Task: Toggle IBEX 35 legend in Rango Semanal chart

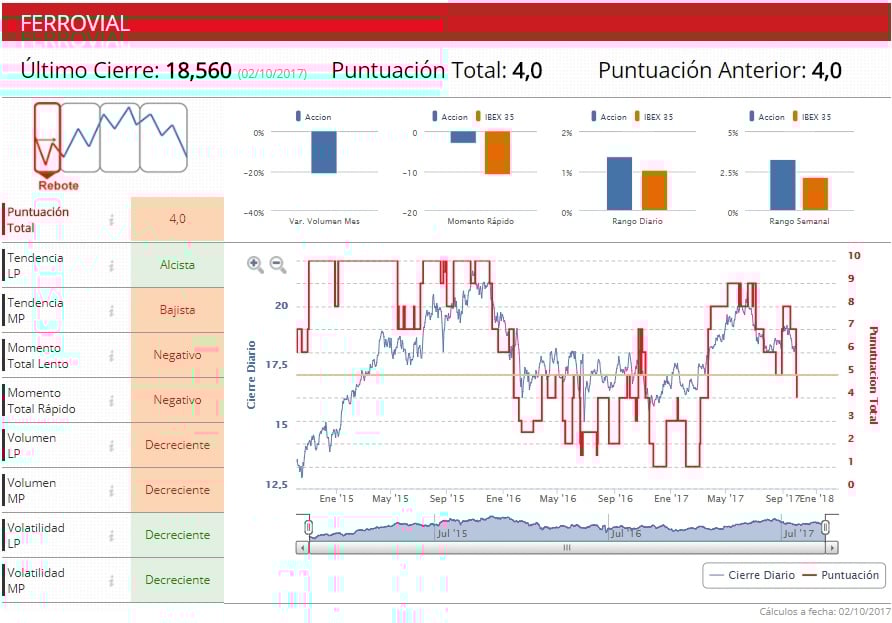Action: (812, 117)
